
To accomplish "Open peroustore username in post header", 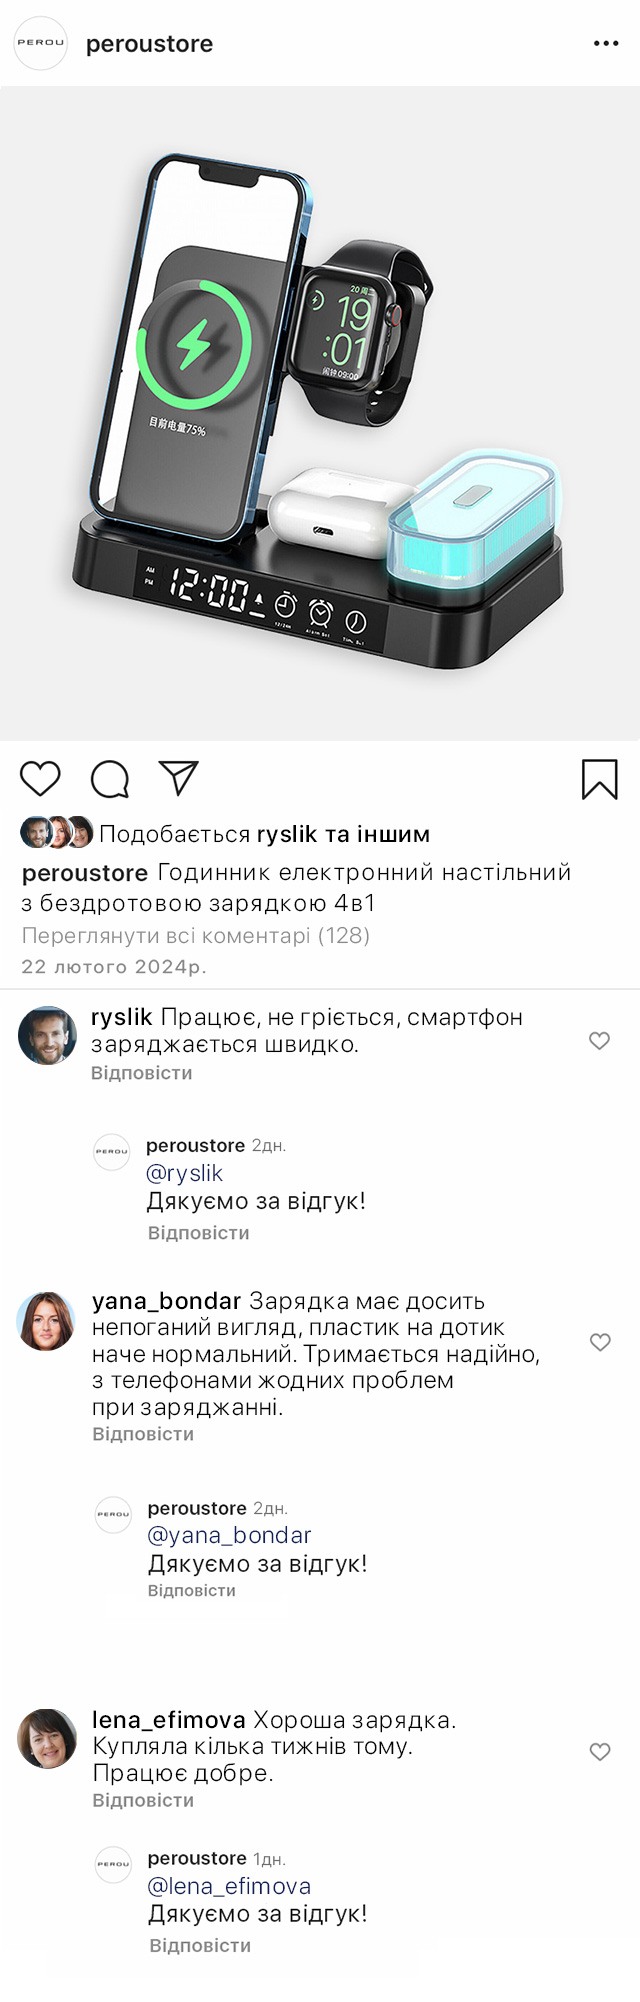I will click(x=149, y=44).
